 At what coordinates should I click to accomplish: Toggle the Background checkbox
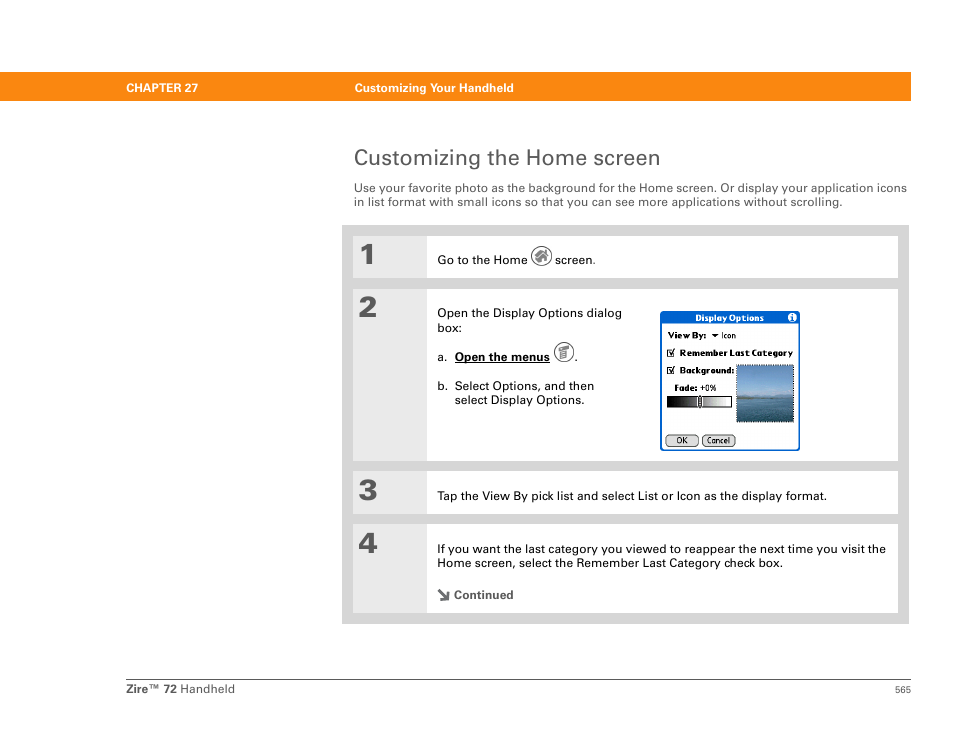[671, 370]
